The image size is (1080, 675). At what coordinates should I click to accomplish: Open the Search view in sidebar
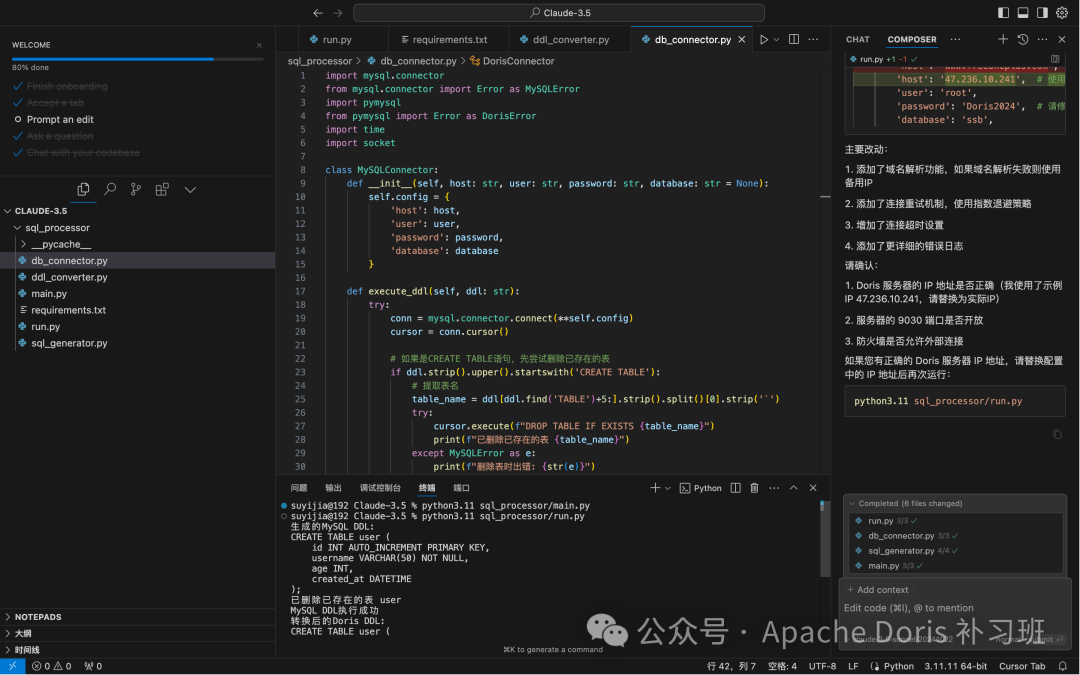(x=110, y=189)
